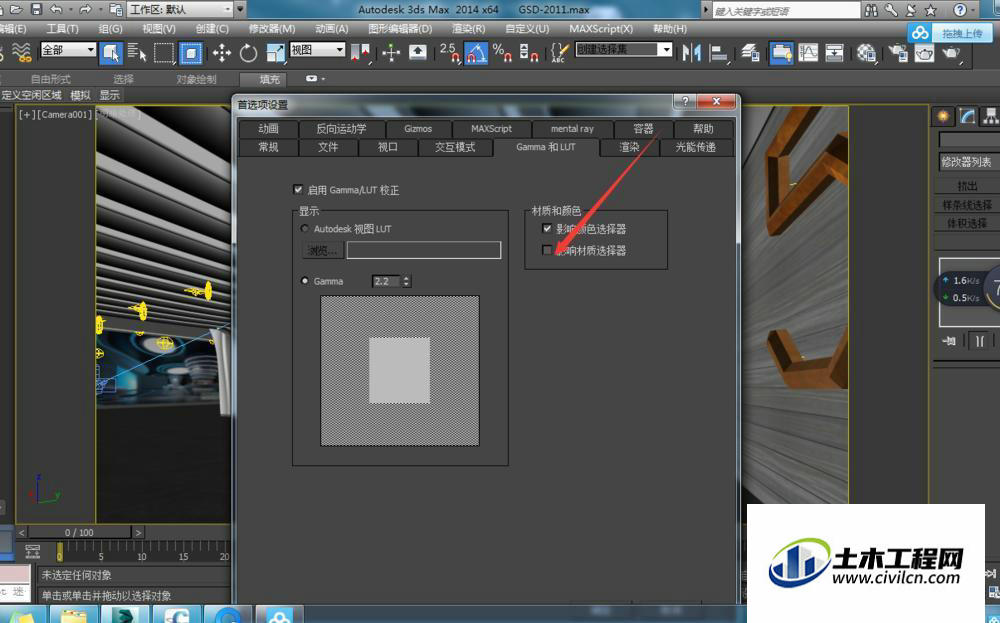The image size is (1000, 623).
Task: Choose Rectangular Selection Region icon
Action: [x=164, y=53]
